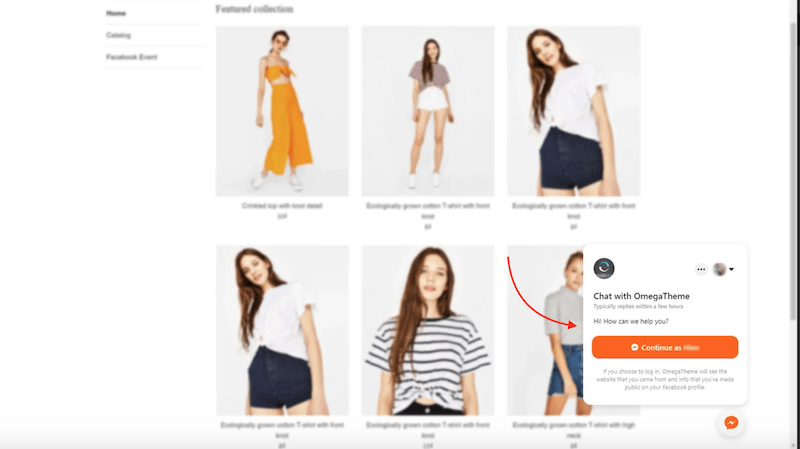Open top-right white tee and navy shorts photo
This screenshot has height=449, width=800.
573,111
